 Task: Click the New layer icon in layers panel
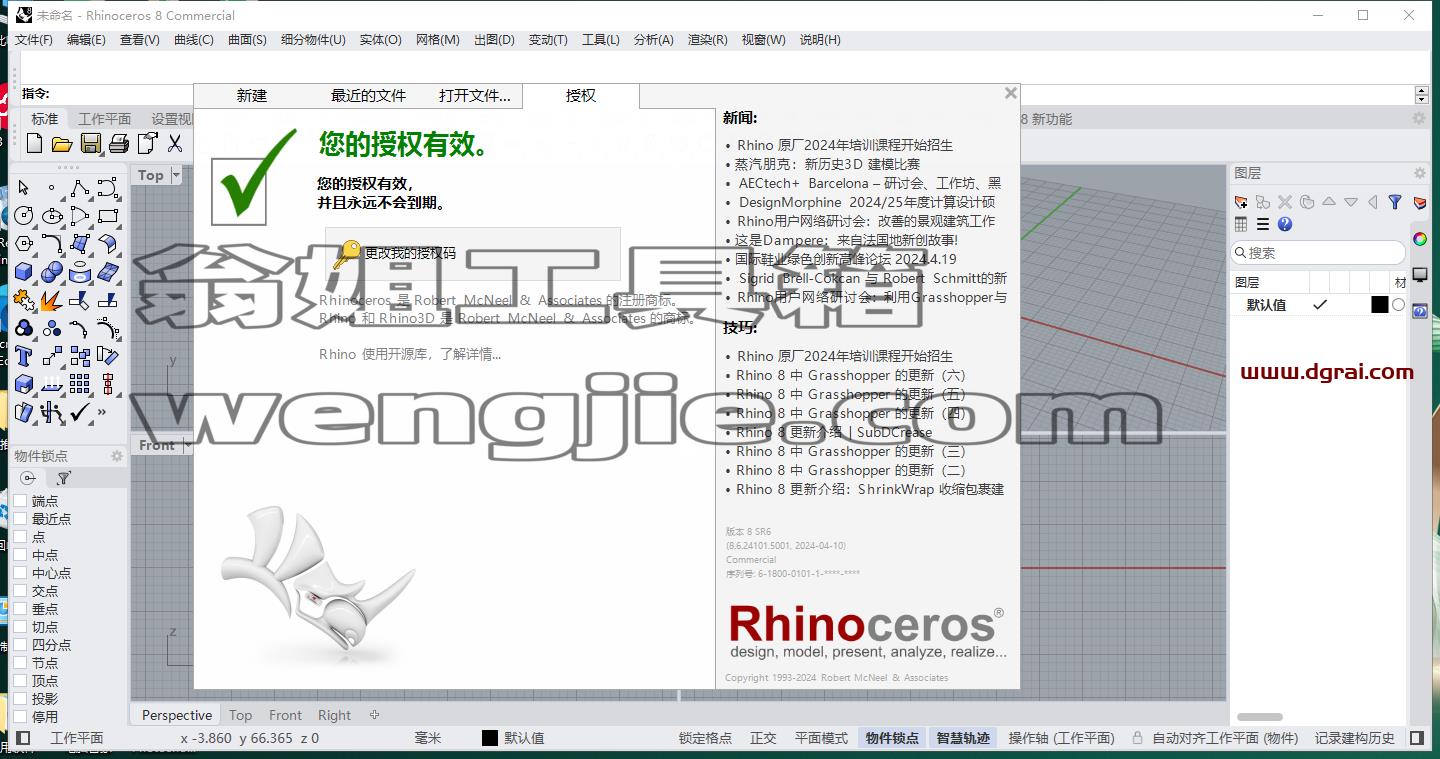[1241, 202]
